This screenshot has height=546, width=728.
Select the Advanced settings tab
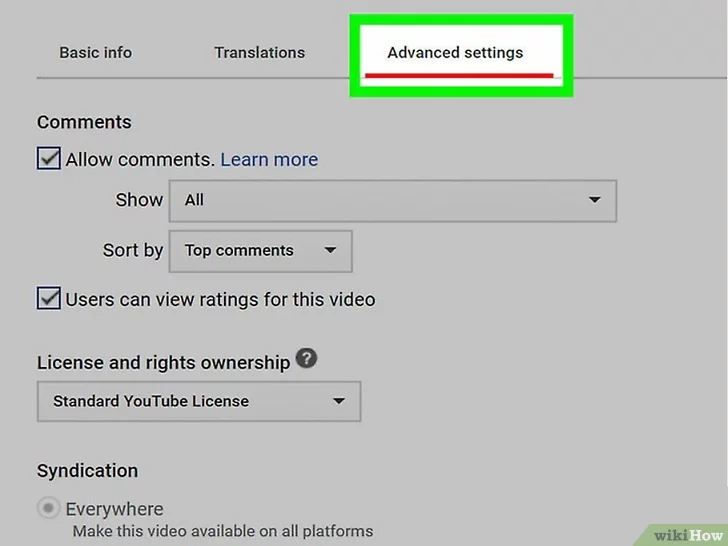455,52
